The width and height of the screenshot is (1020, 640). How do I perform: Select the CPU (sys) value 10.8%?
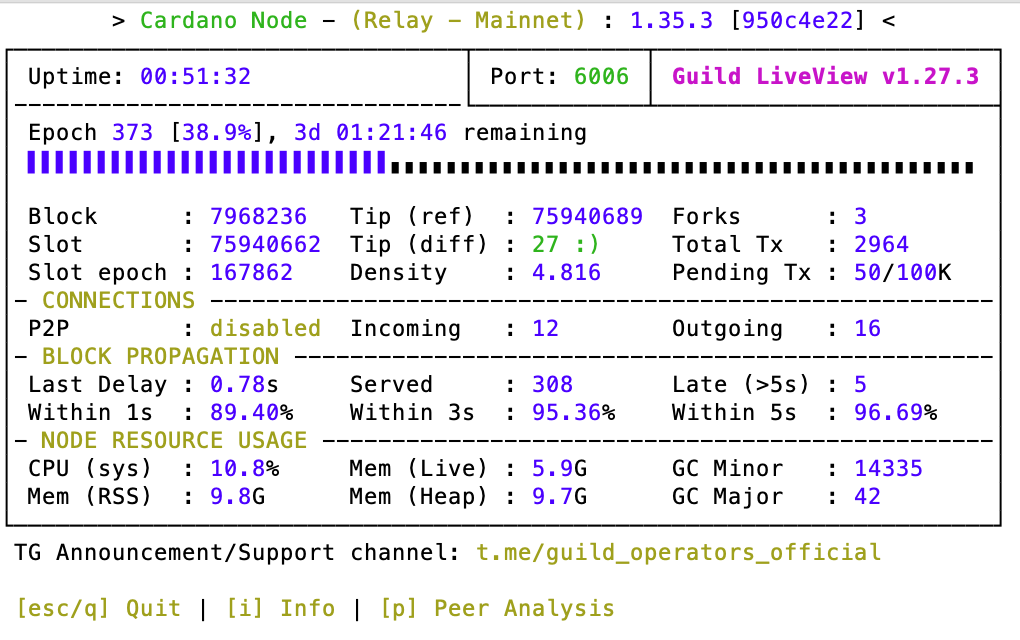coord(245,468)
